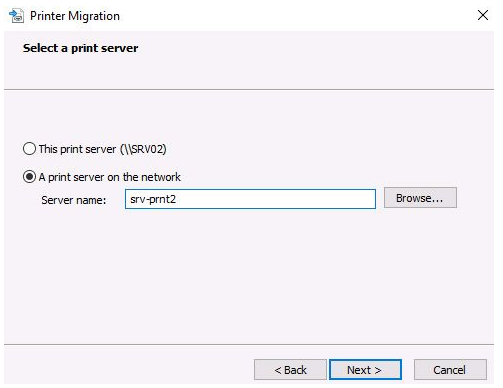This screenshot has height=388, width=503.
Task: Click the srv-prnt2 text in the field
Action: coord(153,199)
